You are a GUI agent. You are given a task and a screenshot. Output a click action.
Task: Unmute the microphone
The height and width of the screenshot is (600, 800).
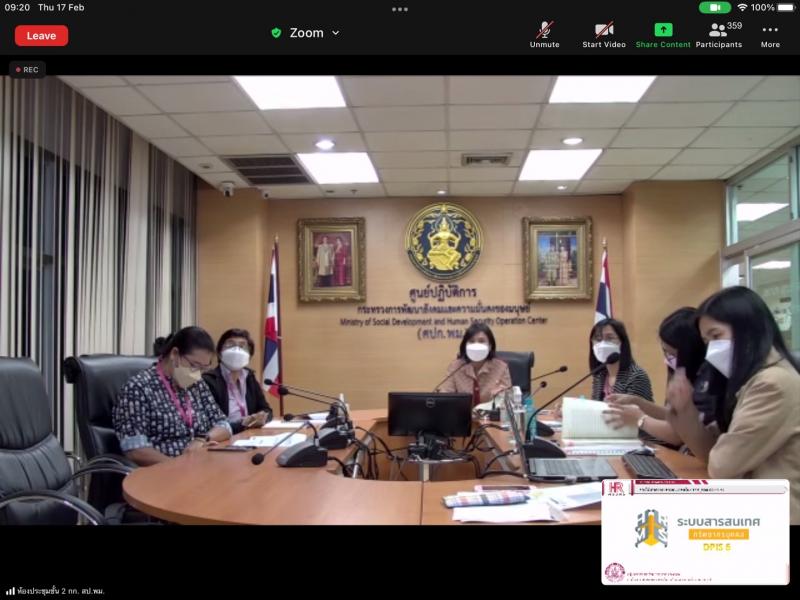[x=544, y=35]
